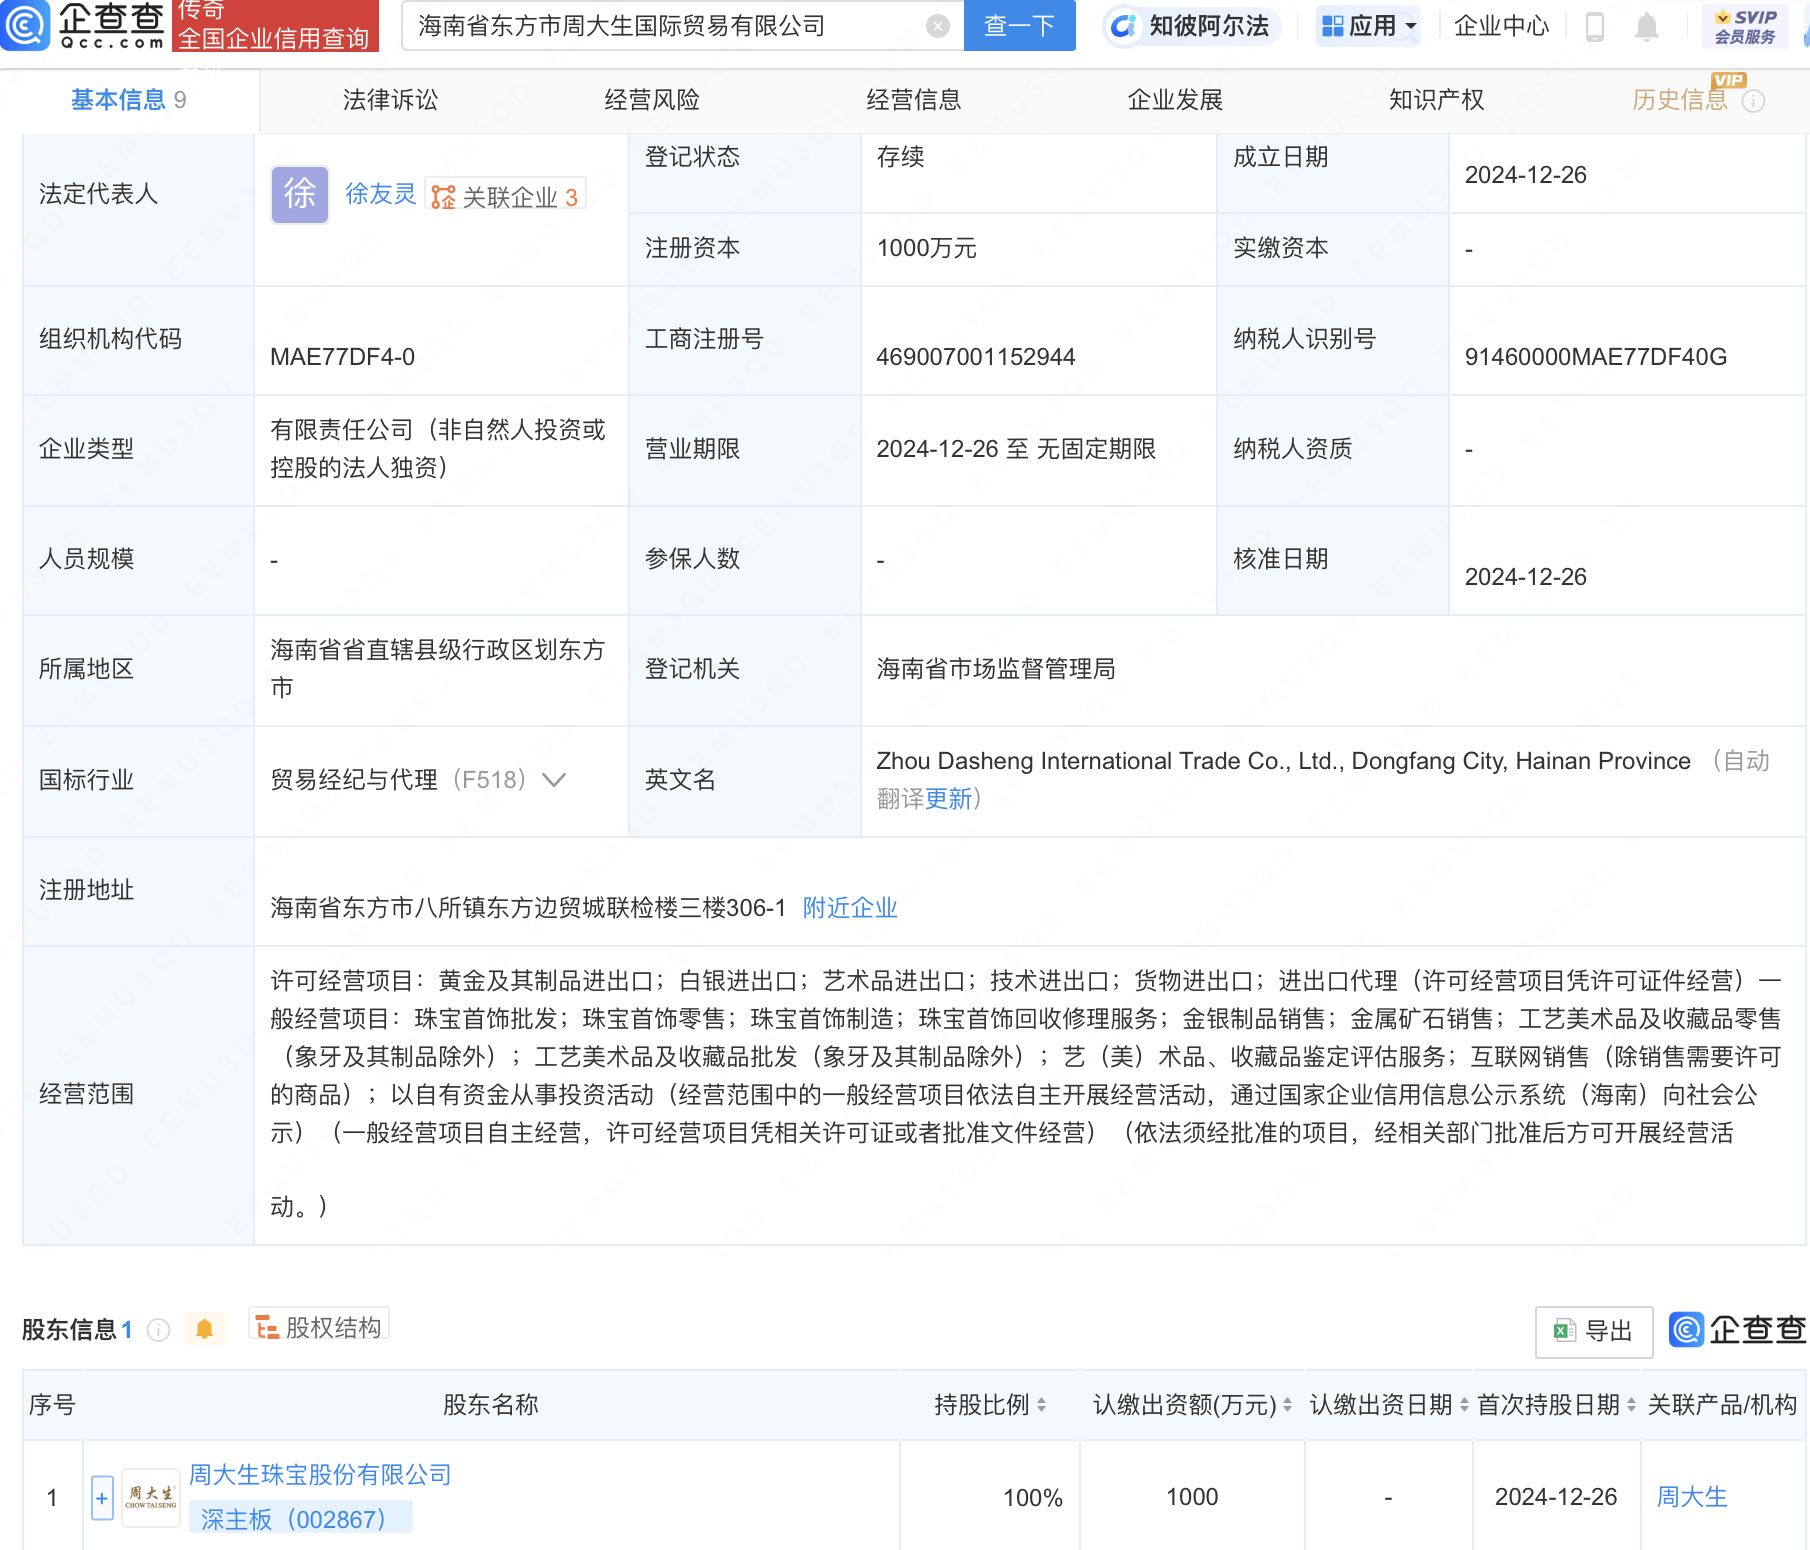
Task: Switch to the 法律诉讼 tab
Action: point(390,100)
